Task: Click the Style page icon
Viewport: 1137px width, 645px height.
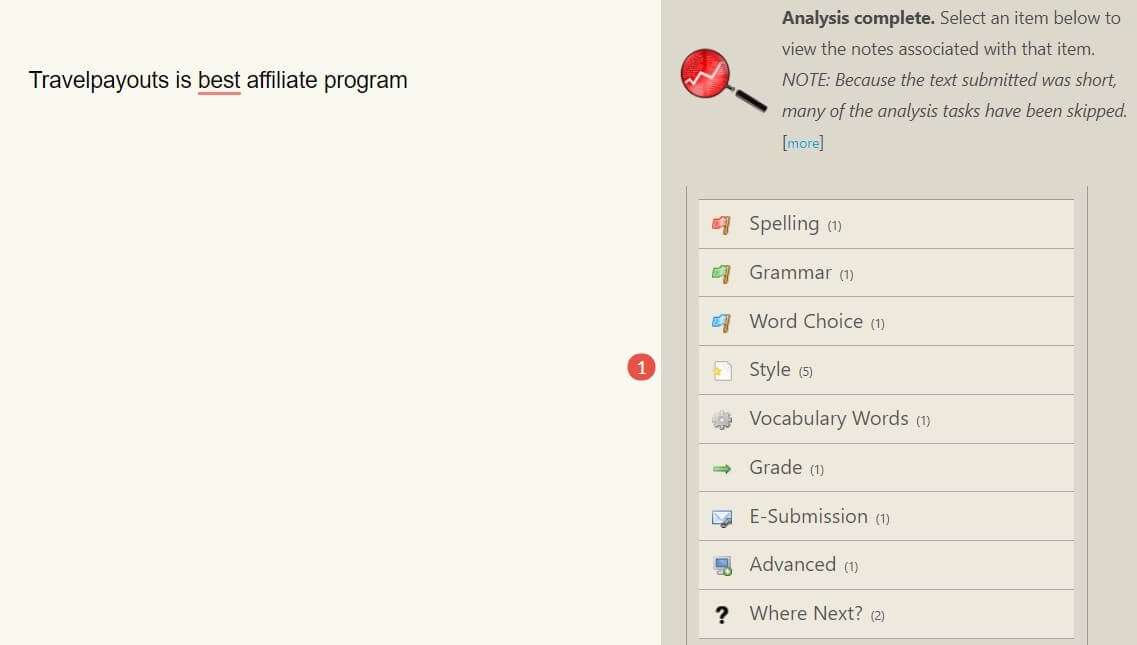Action: (x=721, y=371)
